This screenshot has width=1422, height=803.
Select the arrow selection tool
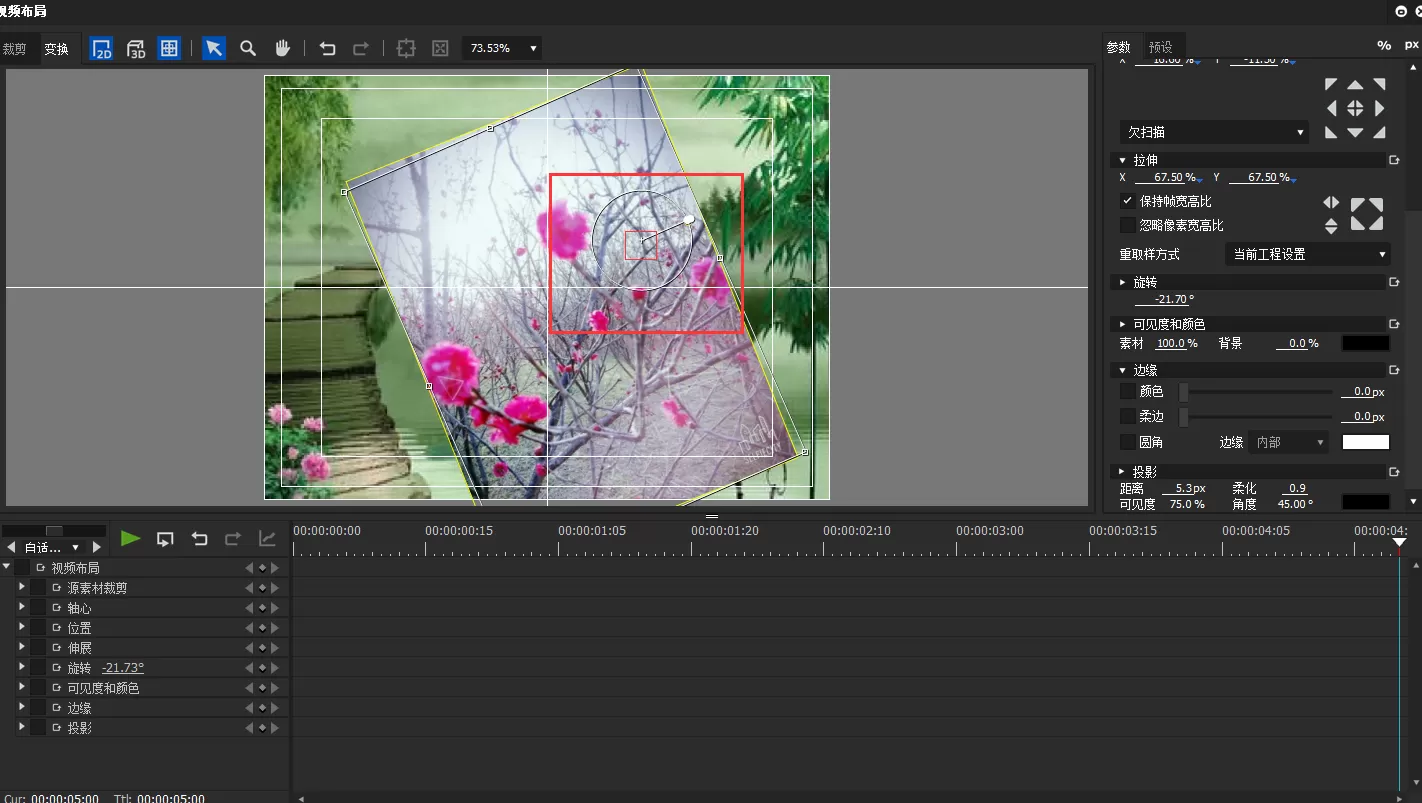coord(214,48)
